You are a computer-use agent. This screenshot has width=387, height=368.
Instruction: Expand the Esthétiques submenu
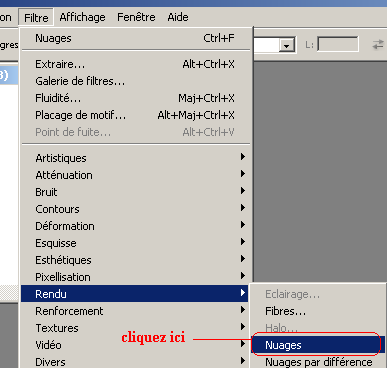pos(135,260)
